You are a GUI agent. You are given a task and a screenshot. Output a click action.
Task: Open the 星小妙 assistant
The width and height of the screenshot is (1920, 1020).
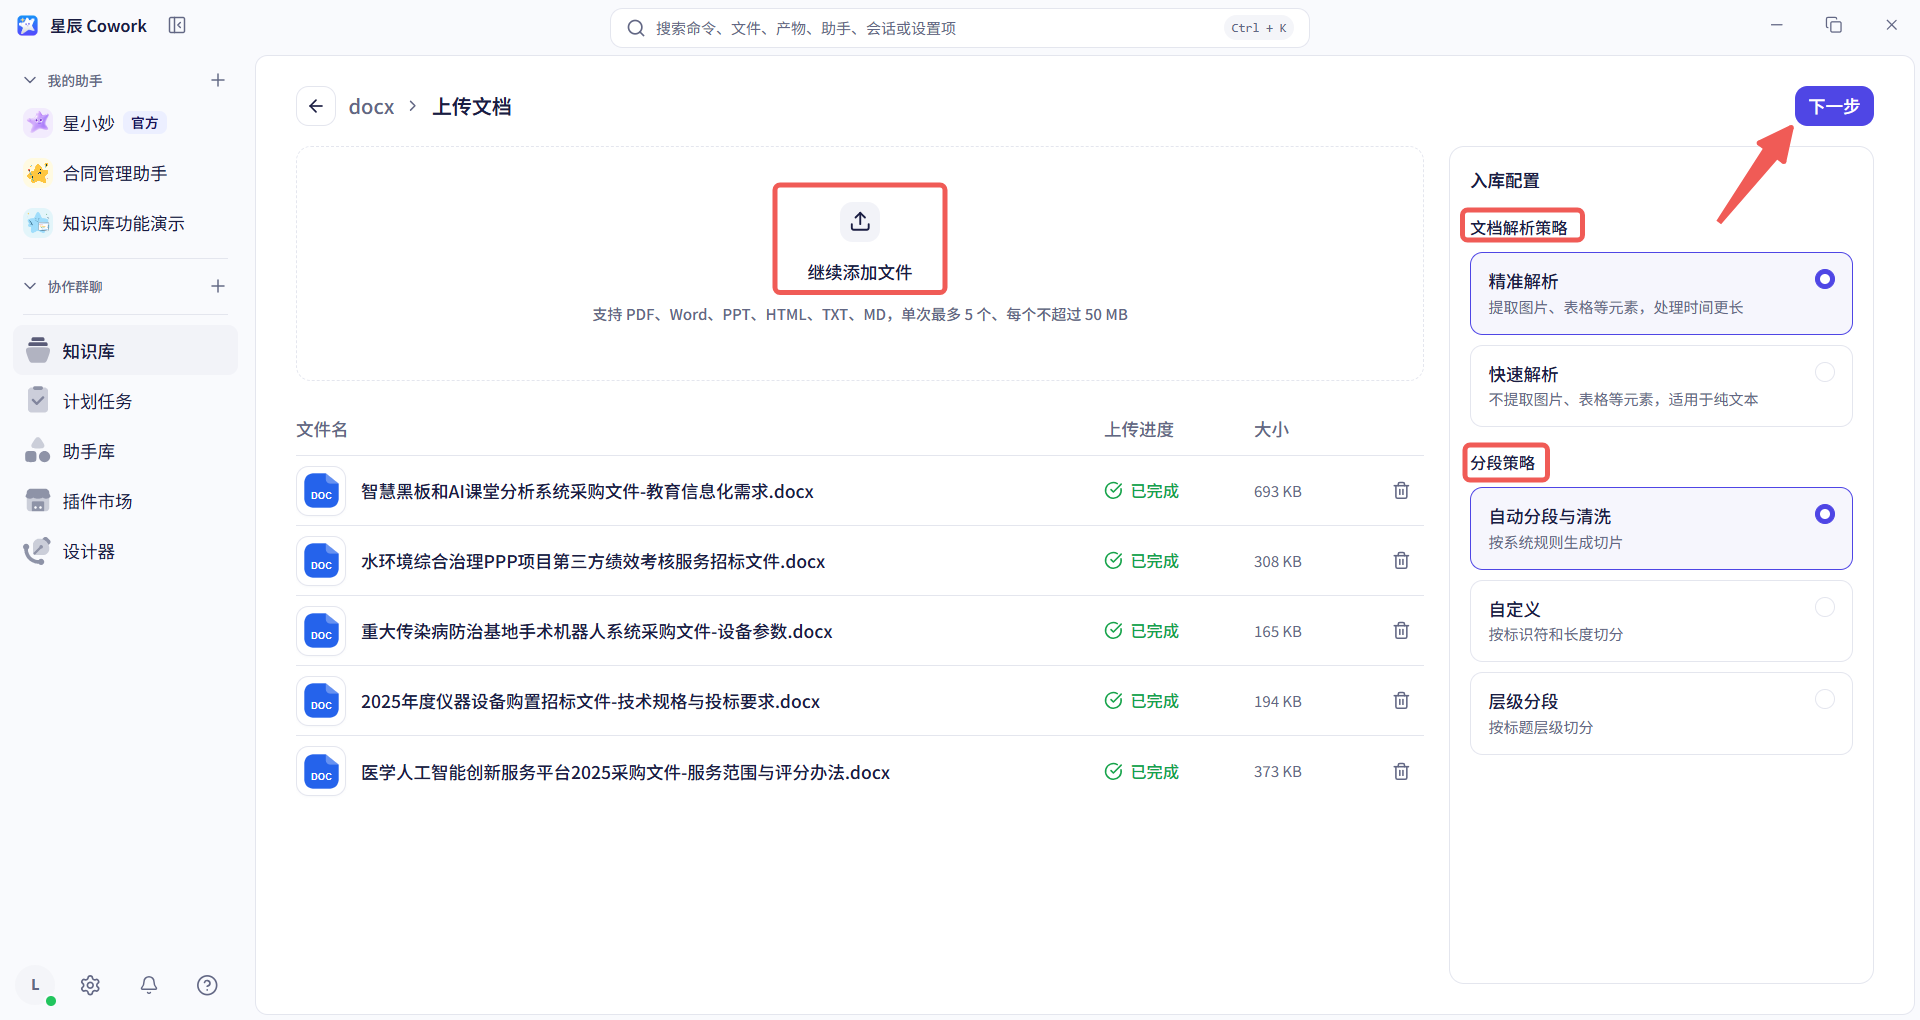(126, 123)
